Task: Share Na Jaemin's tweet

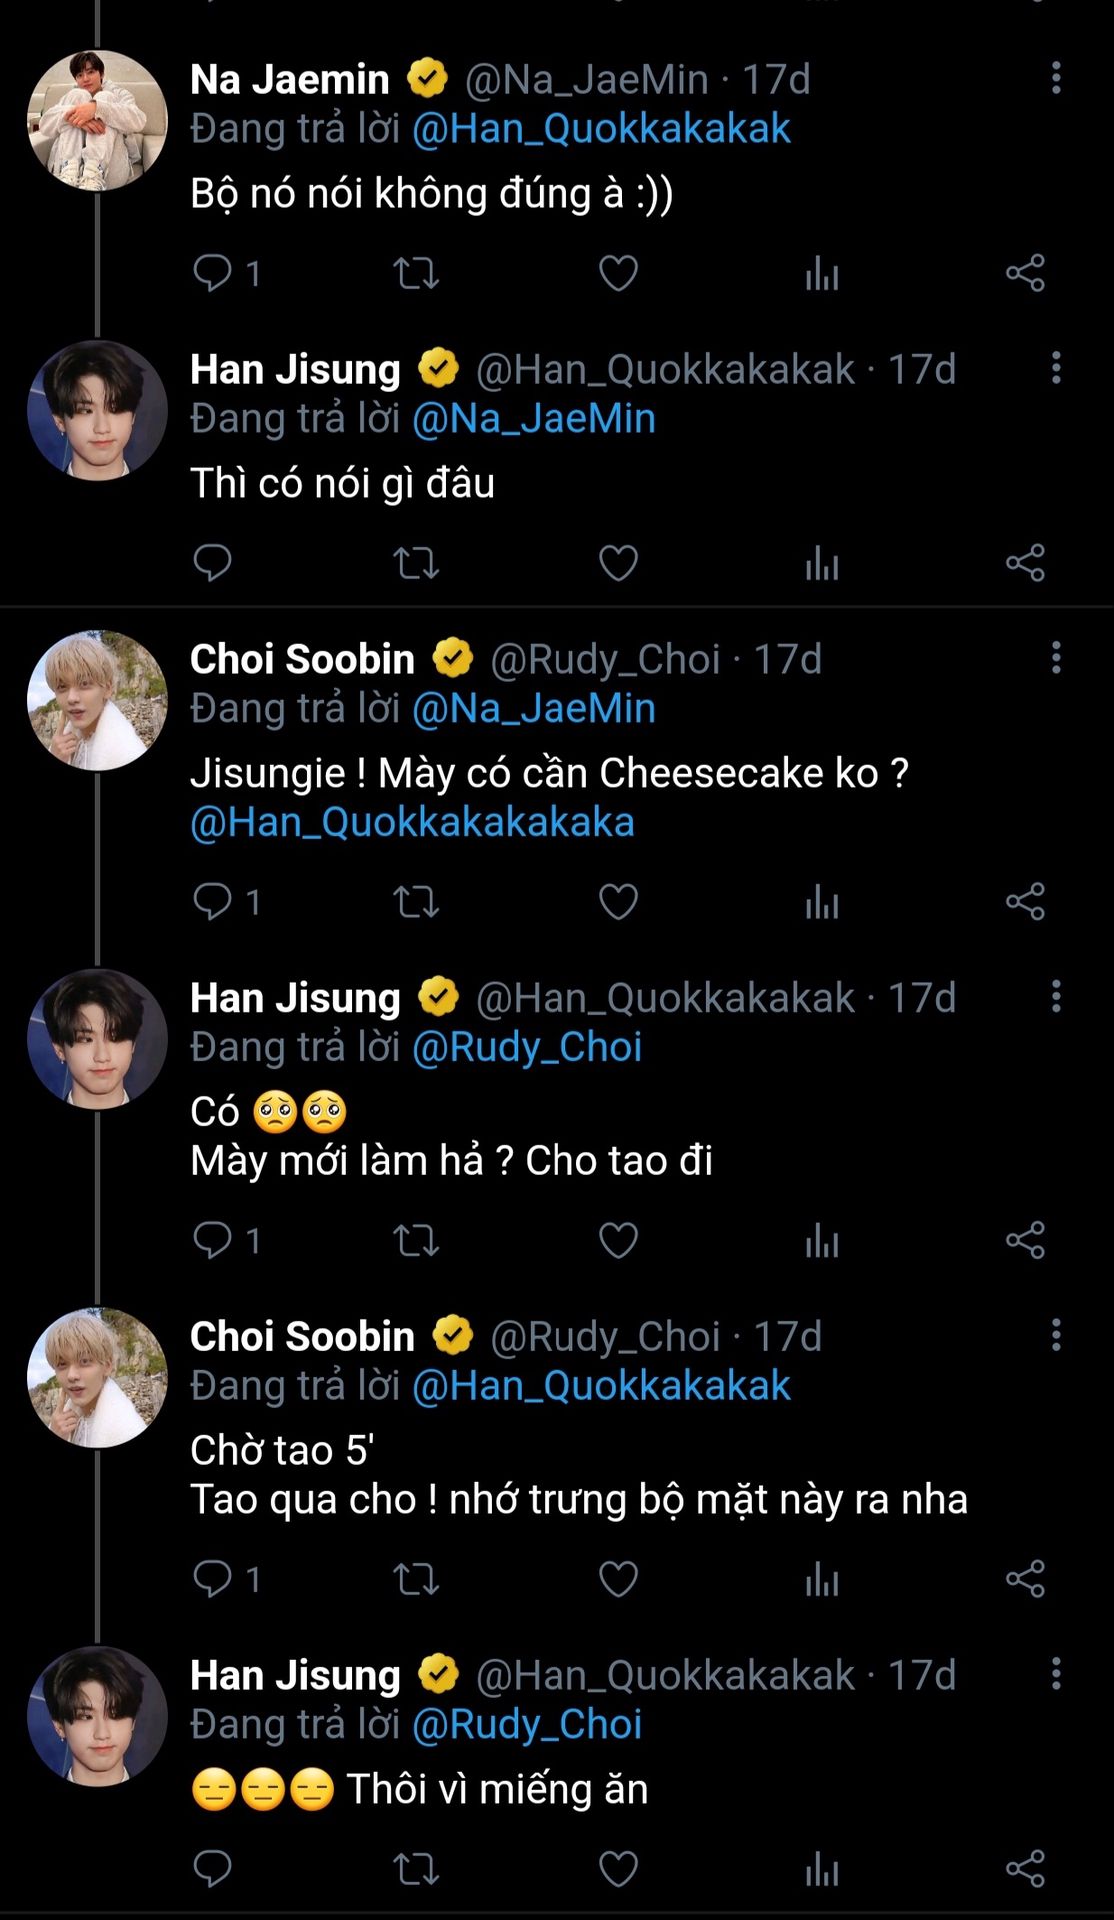Action: [1025, 273]
